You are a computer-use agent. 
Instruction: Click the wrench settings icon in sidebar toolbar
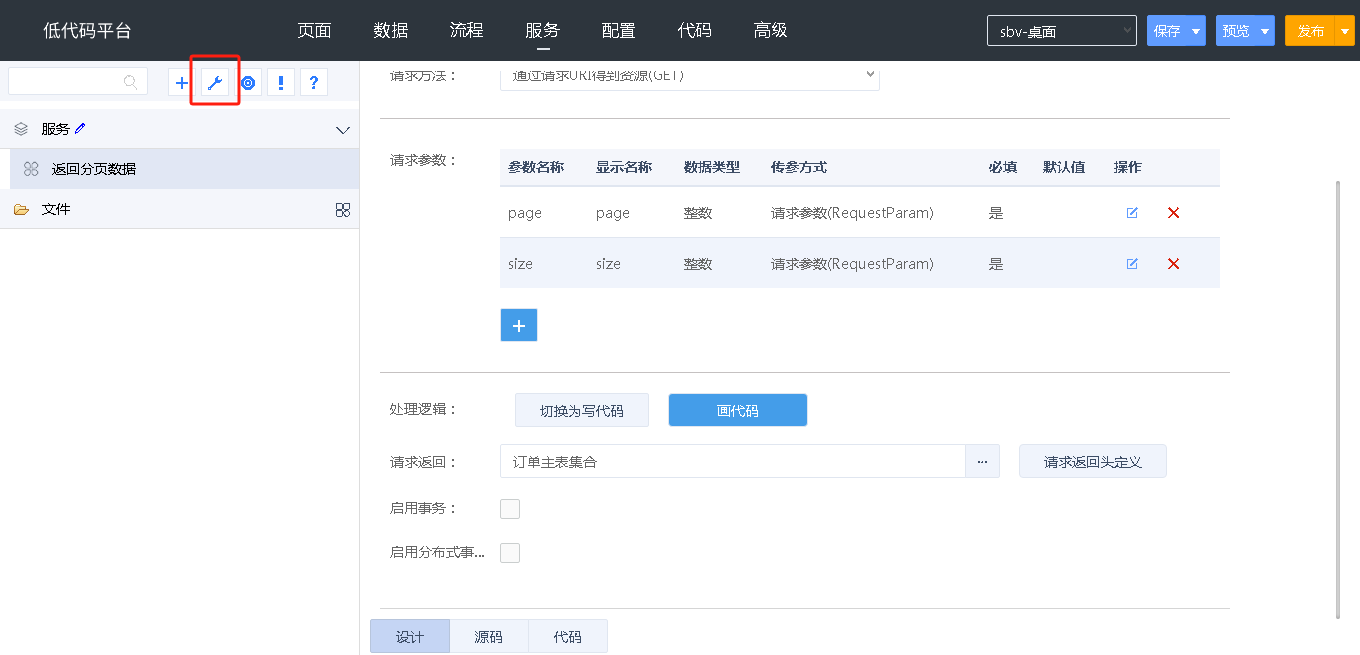click(214, 82)
